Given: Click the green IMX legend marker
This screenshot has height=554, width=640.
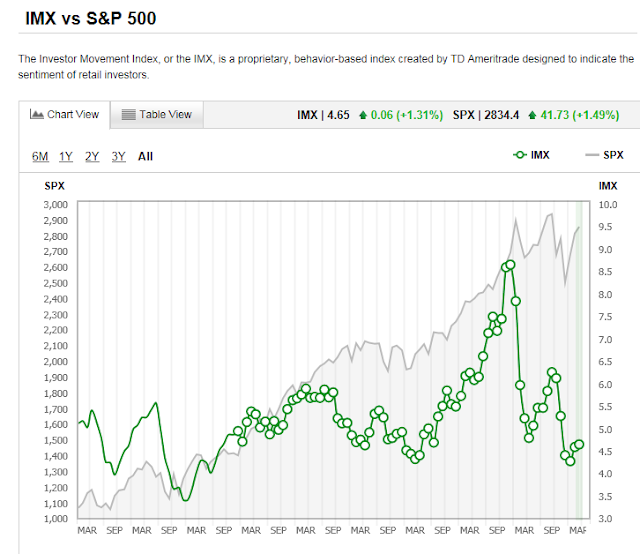Looking at the screenshot, I should pos(519,155).
